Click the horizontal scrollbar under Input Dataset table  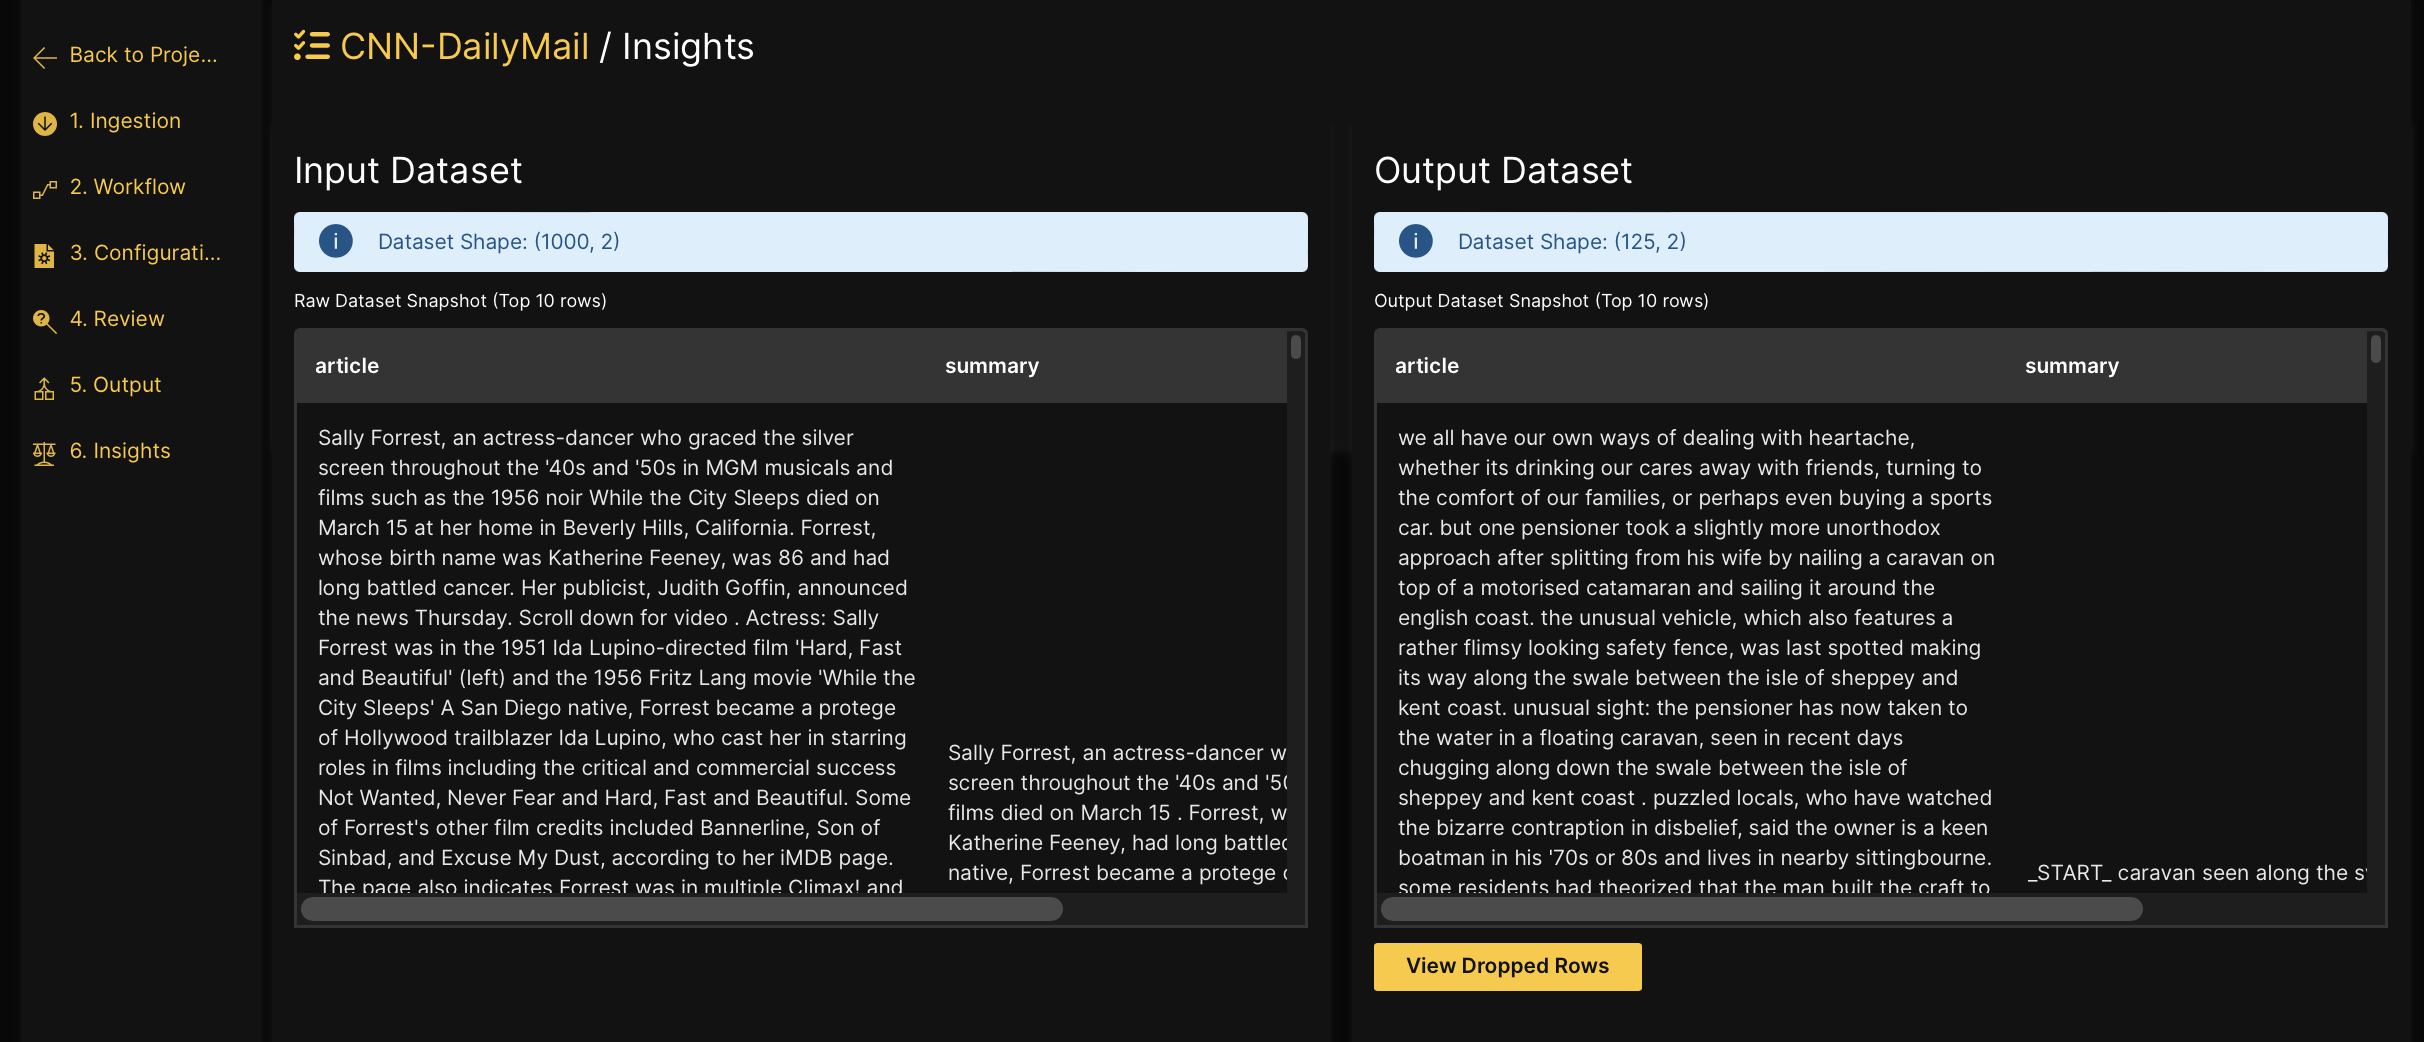tap(680, 910)
